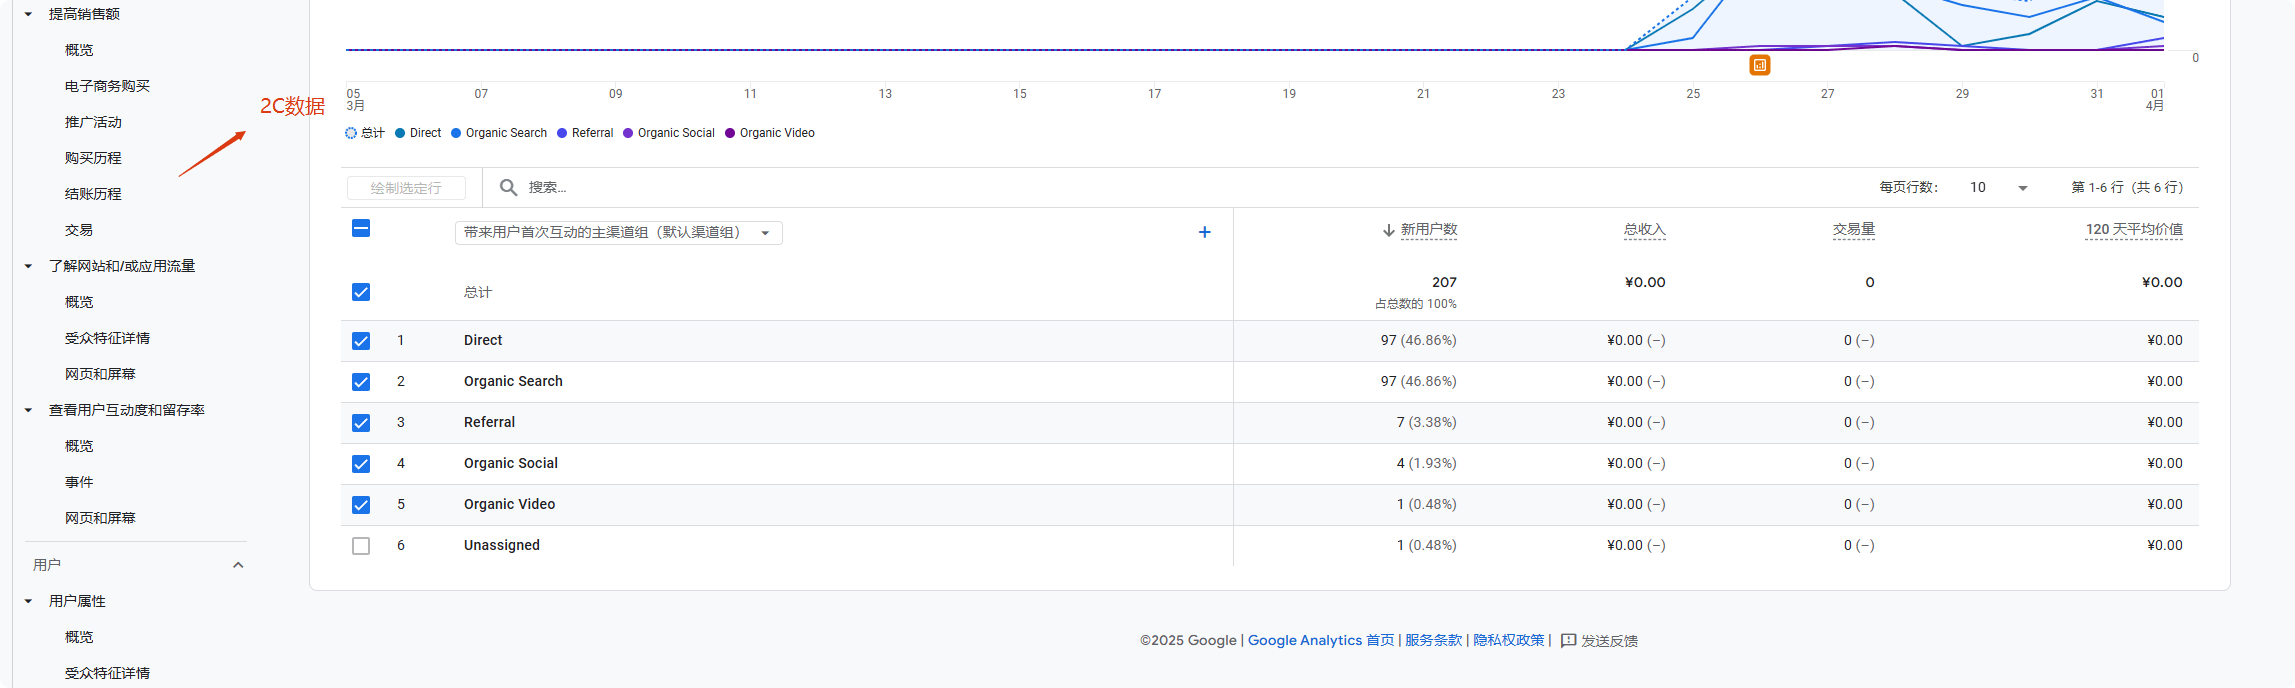The height and width of the screenshot is (688, 2295).
Task: Uncheck the Direct row checkbox
Action: tap(361, 341)
